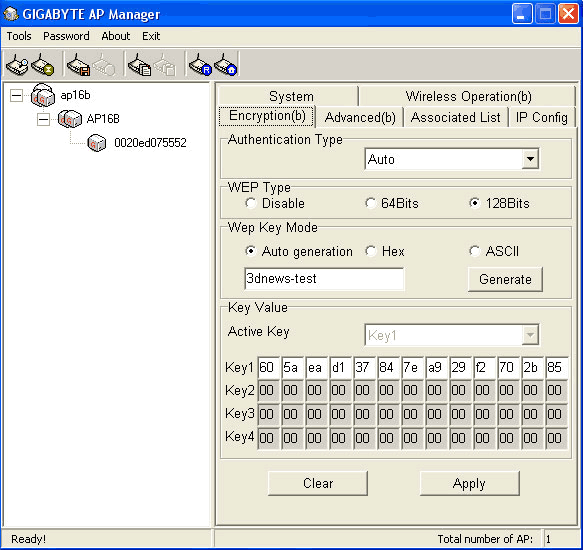
Task: Open the Tools menu
Action: [19, 36]
